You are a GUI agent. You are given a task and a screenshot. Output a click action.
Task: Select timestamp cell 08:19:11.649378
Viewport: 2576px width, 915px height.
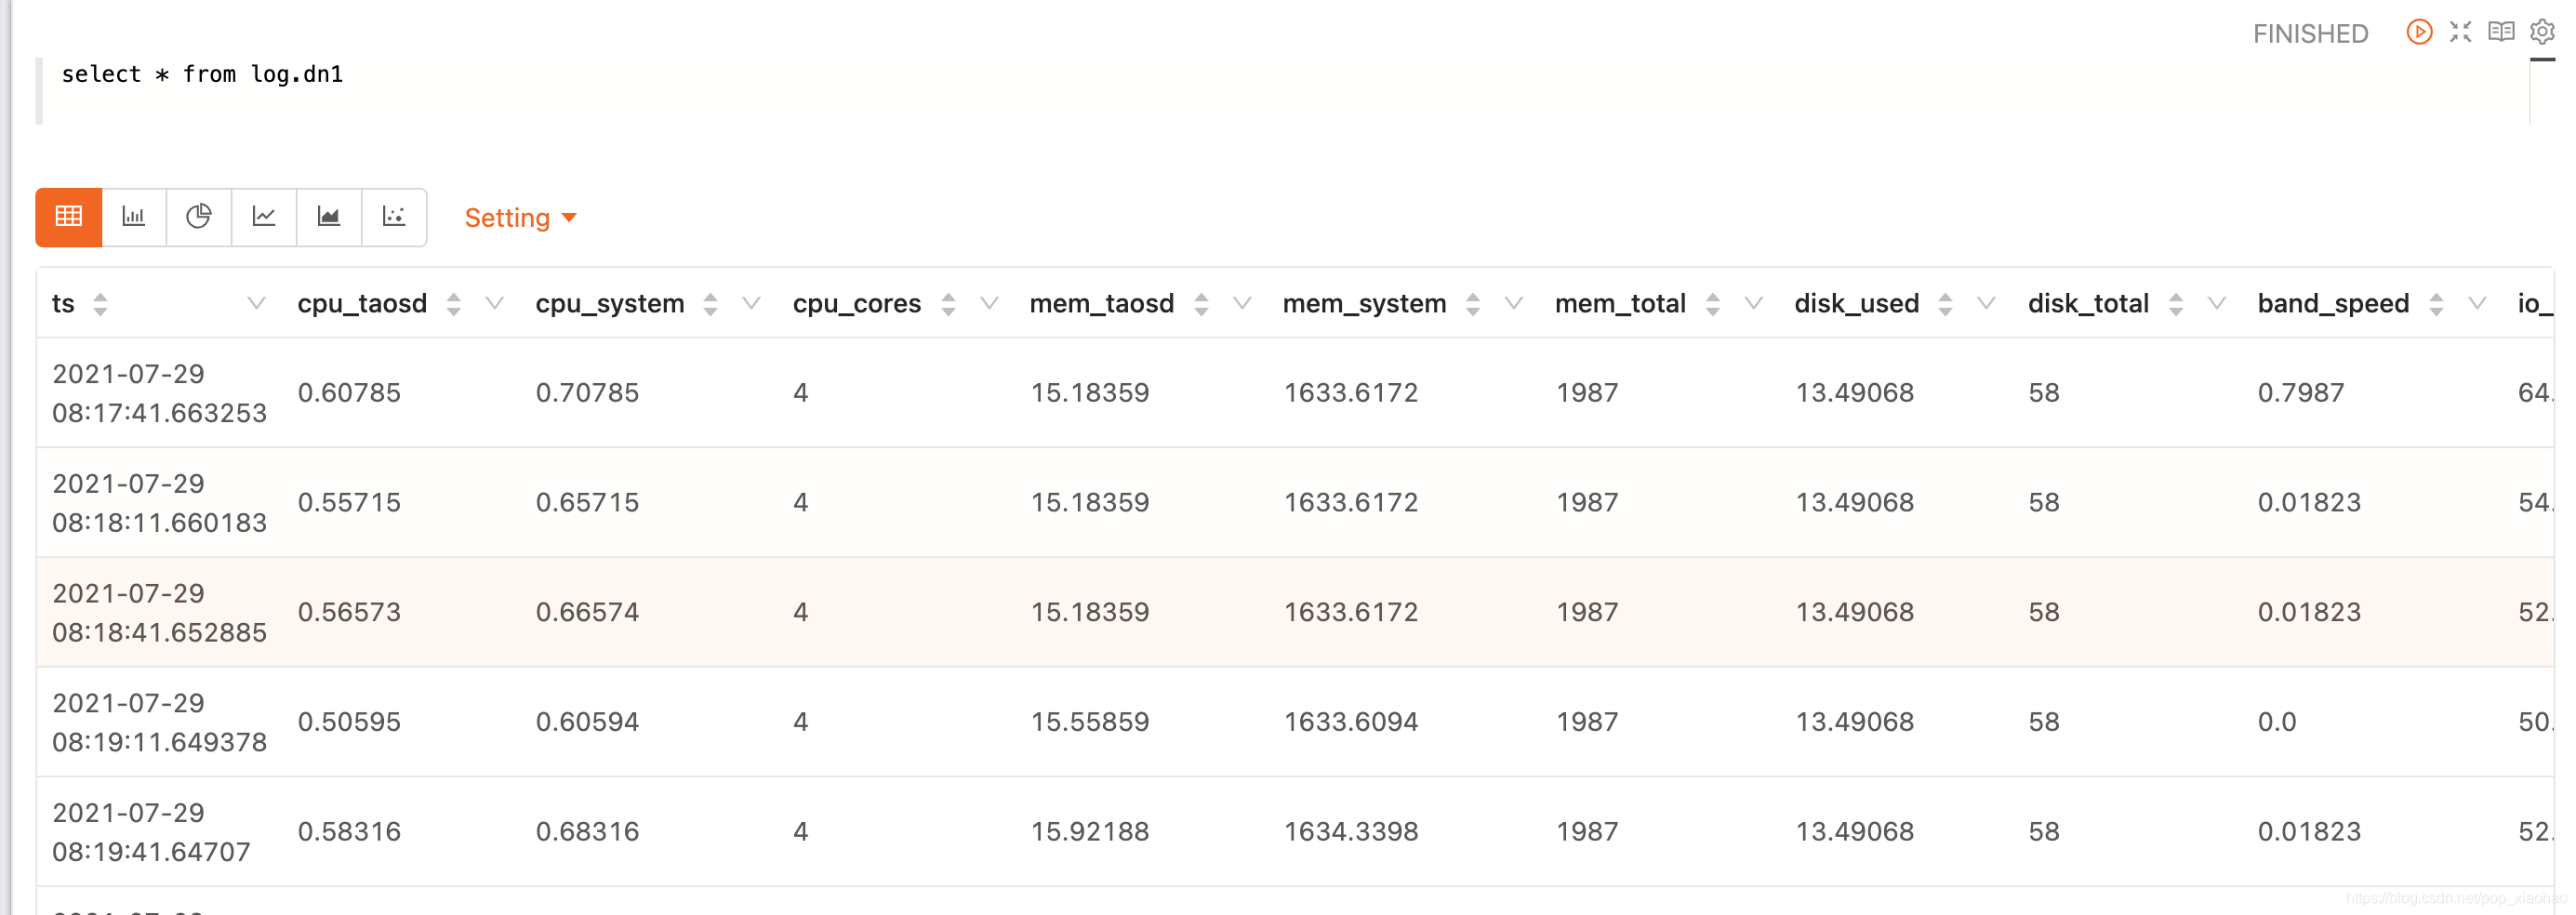tap(159, 723)
